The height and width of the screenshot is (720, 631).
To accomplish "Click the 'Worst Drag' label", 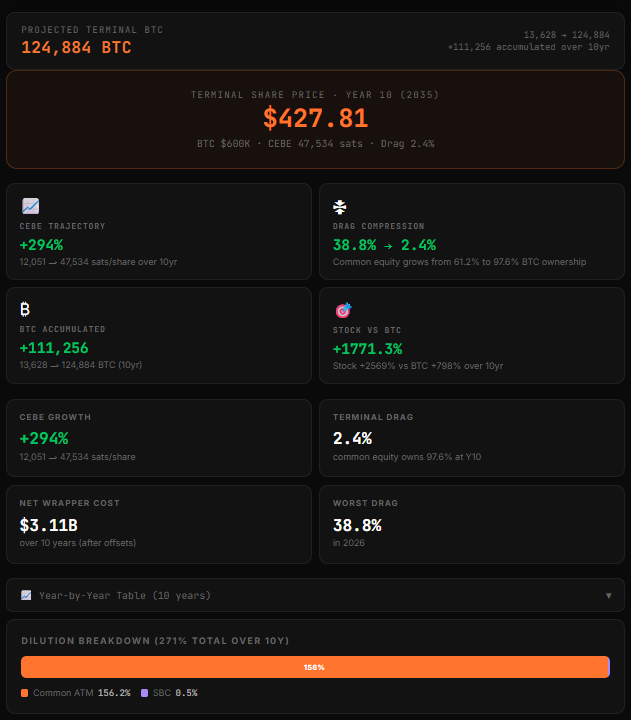I will pyautogui.click(x=366, y=503).
